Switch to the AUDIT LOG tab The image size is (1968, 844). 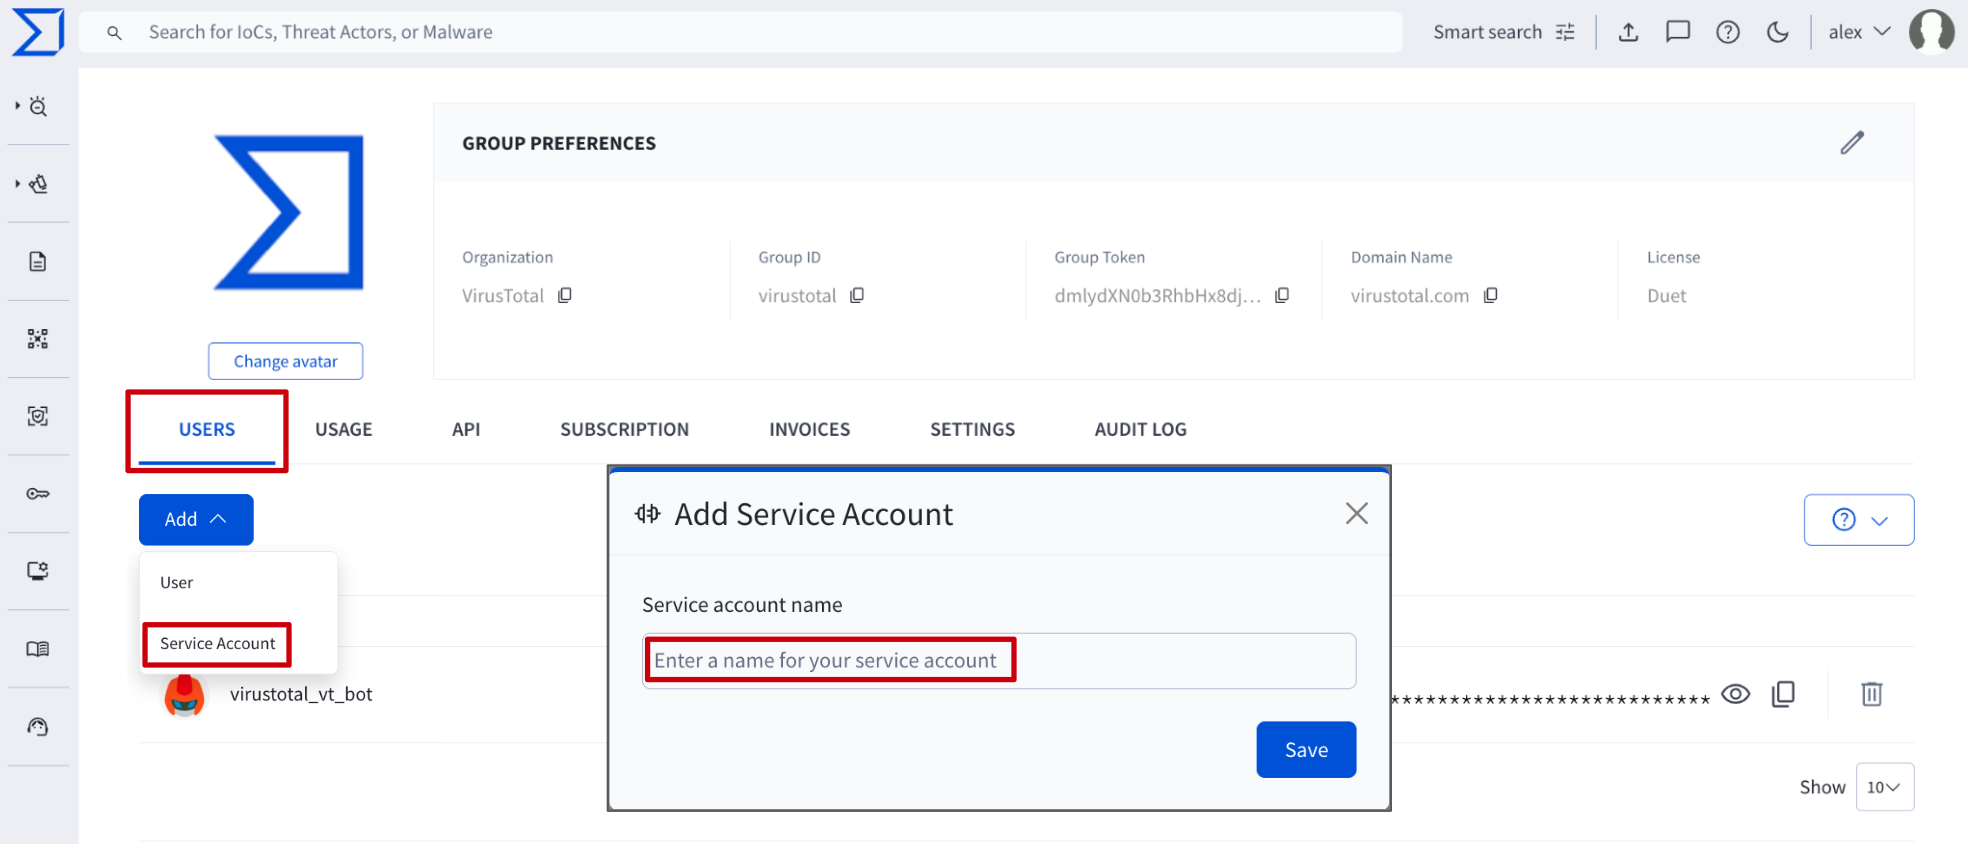pyautogui.click(x=1141, y=430)
